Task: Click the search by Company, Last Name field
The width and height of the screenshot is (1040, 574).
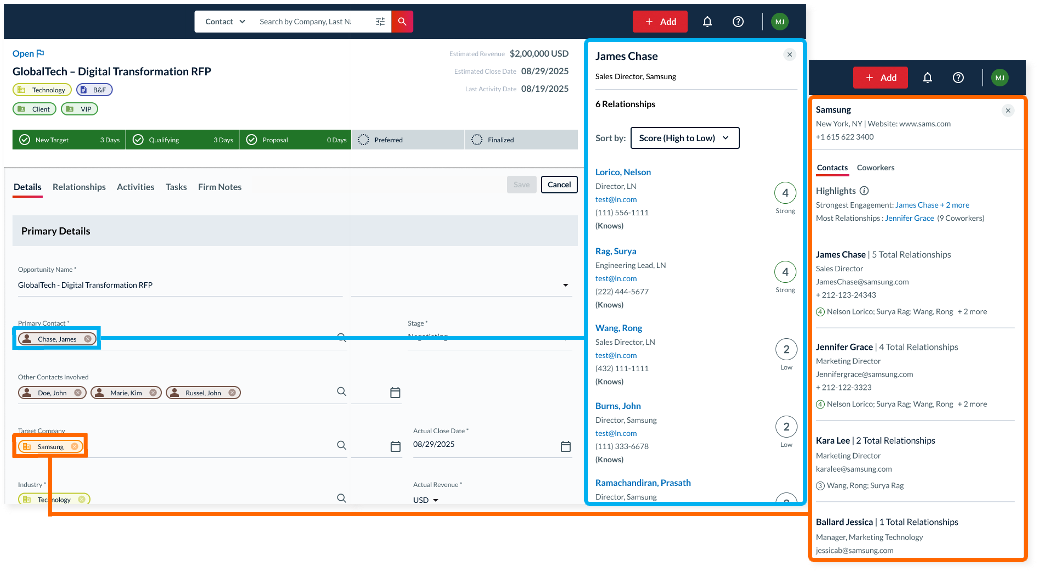Action: pyautogui.click(x=313, y=22)
